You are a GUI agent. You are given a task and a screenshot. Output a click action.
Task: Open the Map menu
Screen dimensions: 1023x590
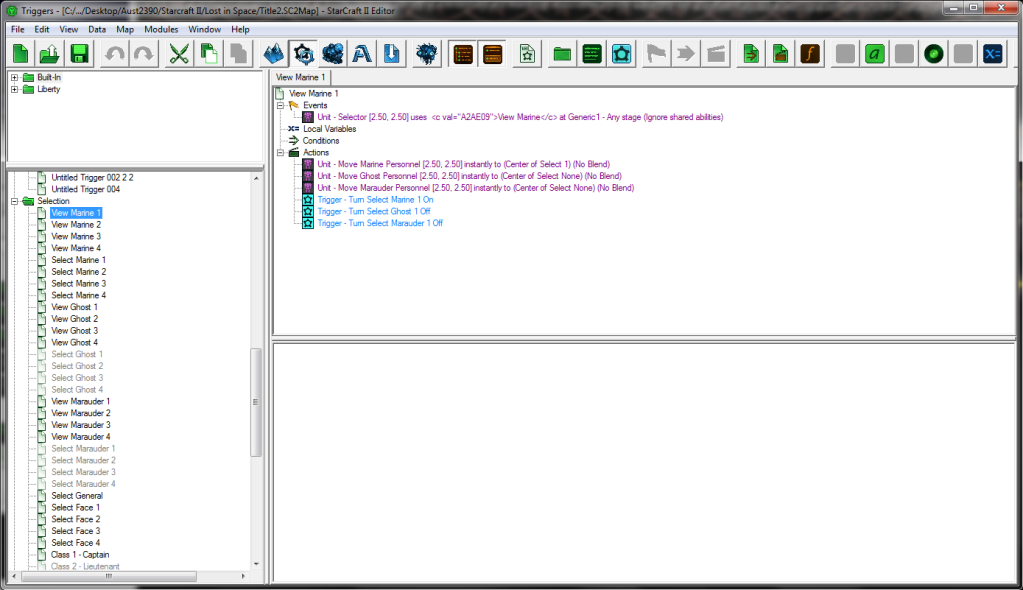pyautogui.click(x=125, y=29)
